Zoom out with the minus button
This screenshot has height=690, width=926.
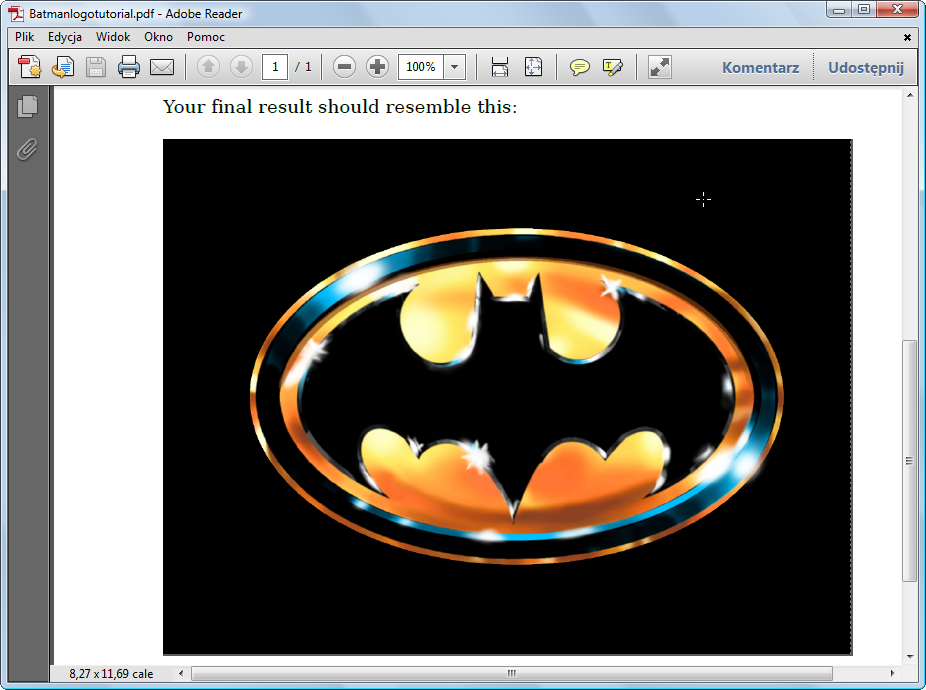[344, 67]
